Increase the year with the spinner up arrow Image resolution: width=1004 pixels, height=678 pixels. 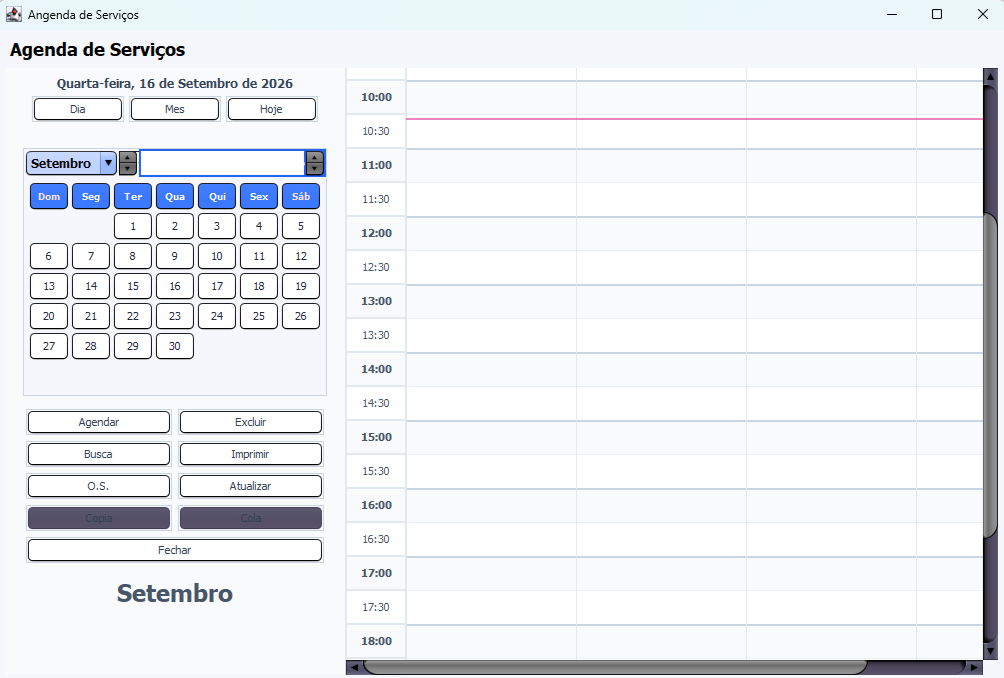pos(314,157)
